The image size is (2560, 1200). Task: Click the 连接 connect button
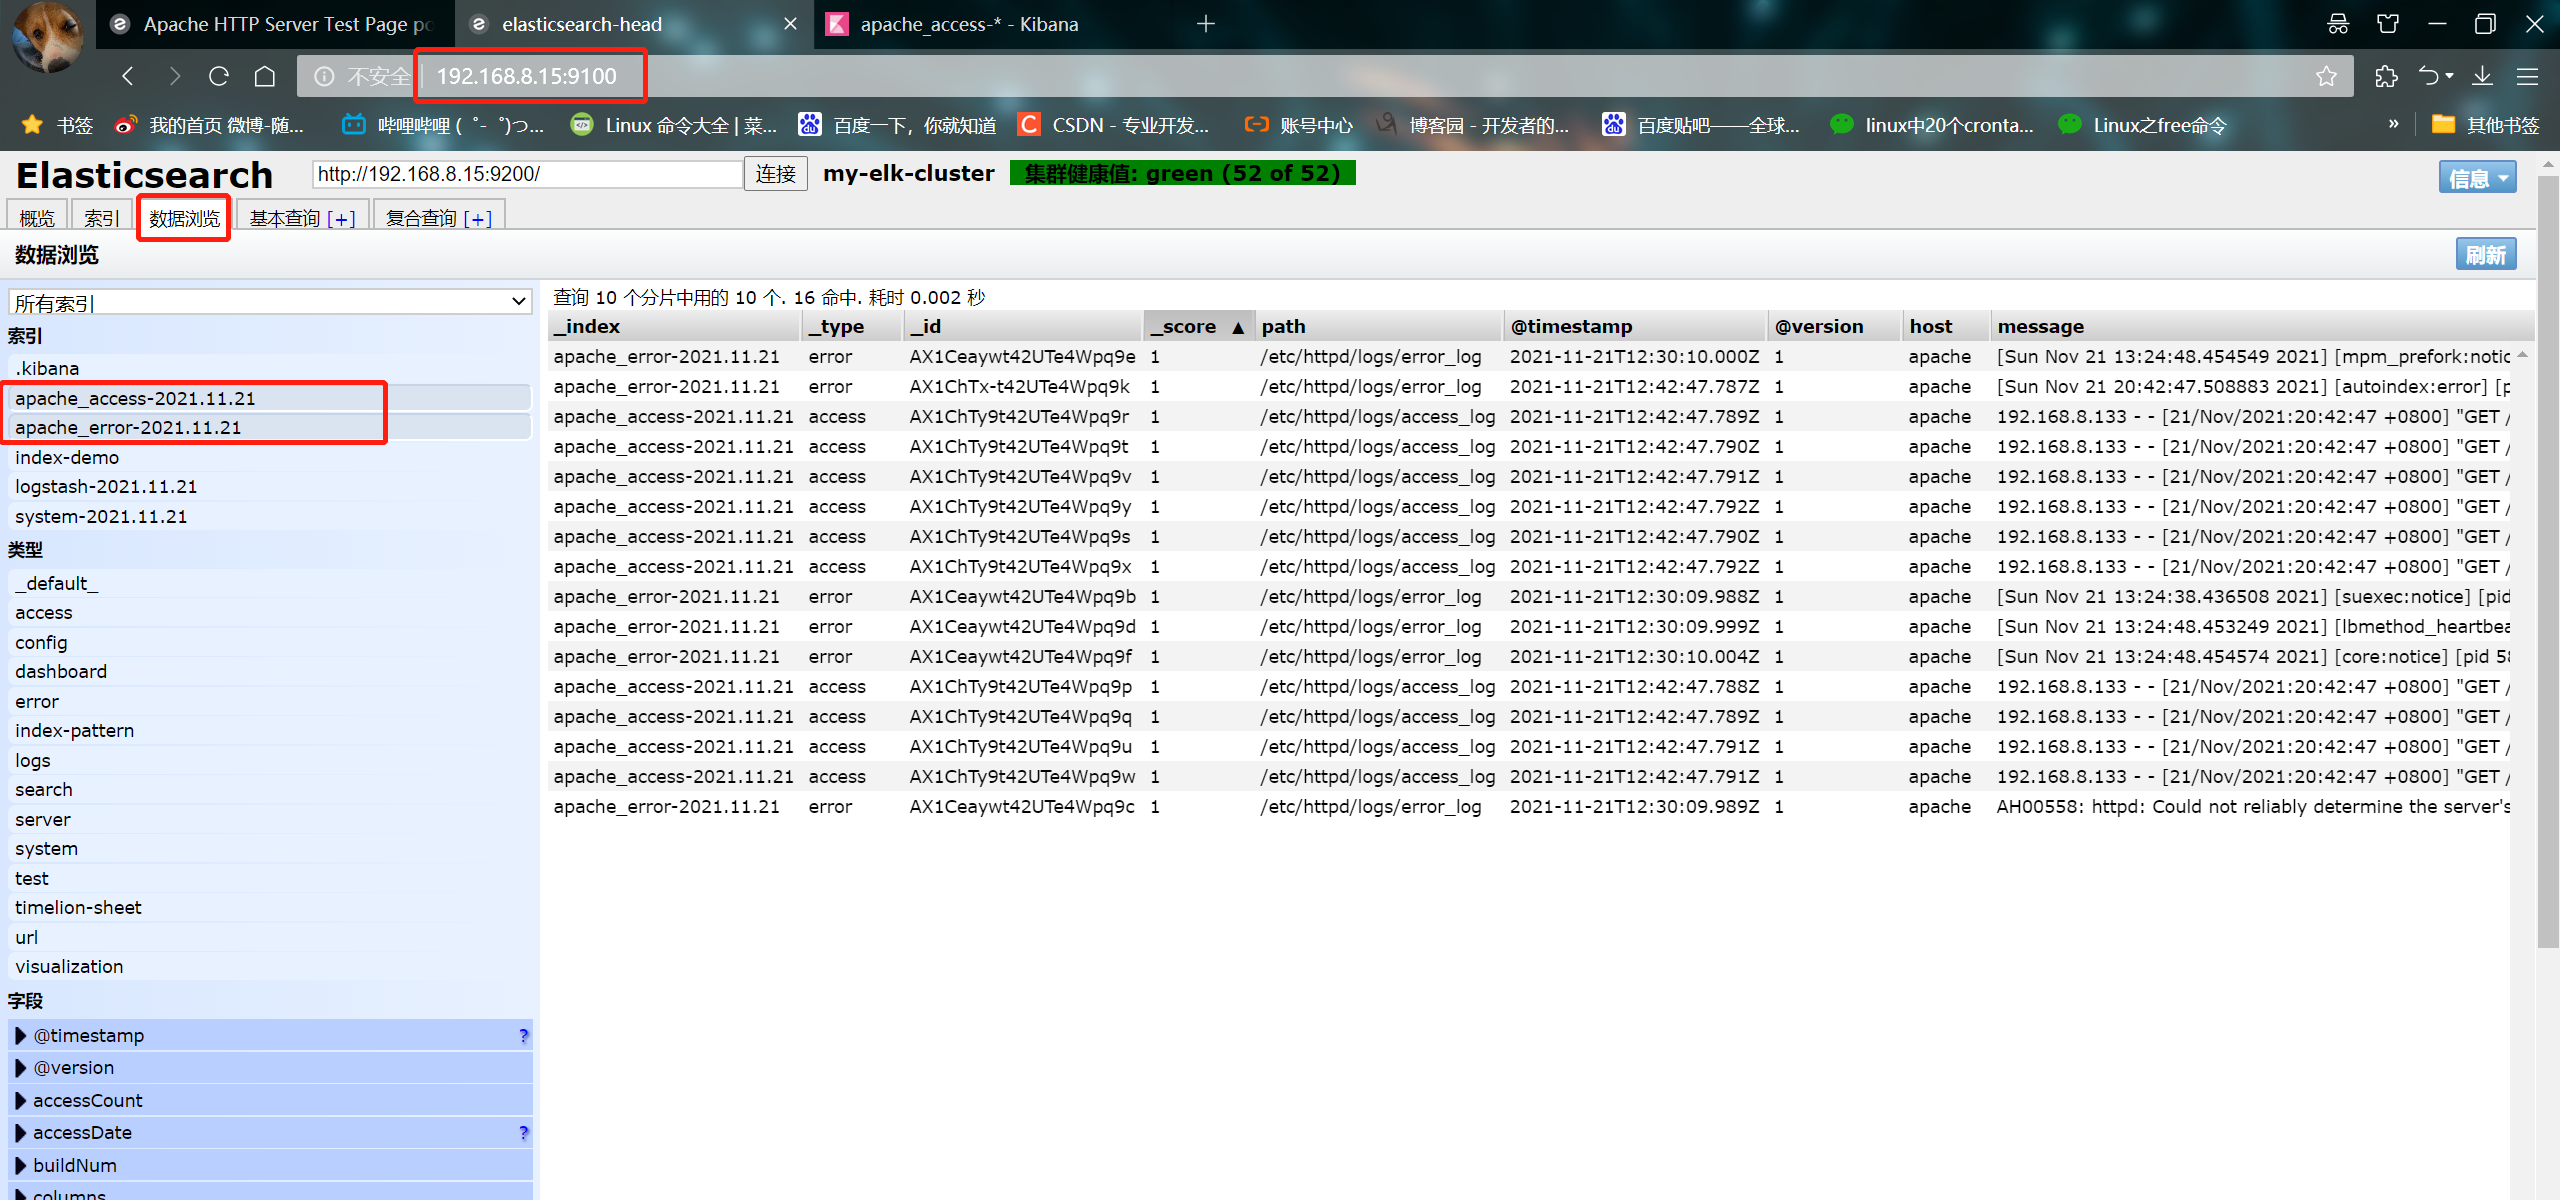(x=775, y=174)
